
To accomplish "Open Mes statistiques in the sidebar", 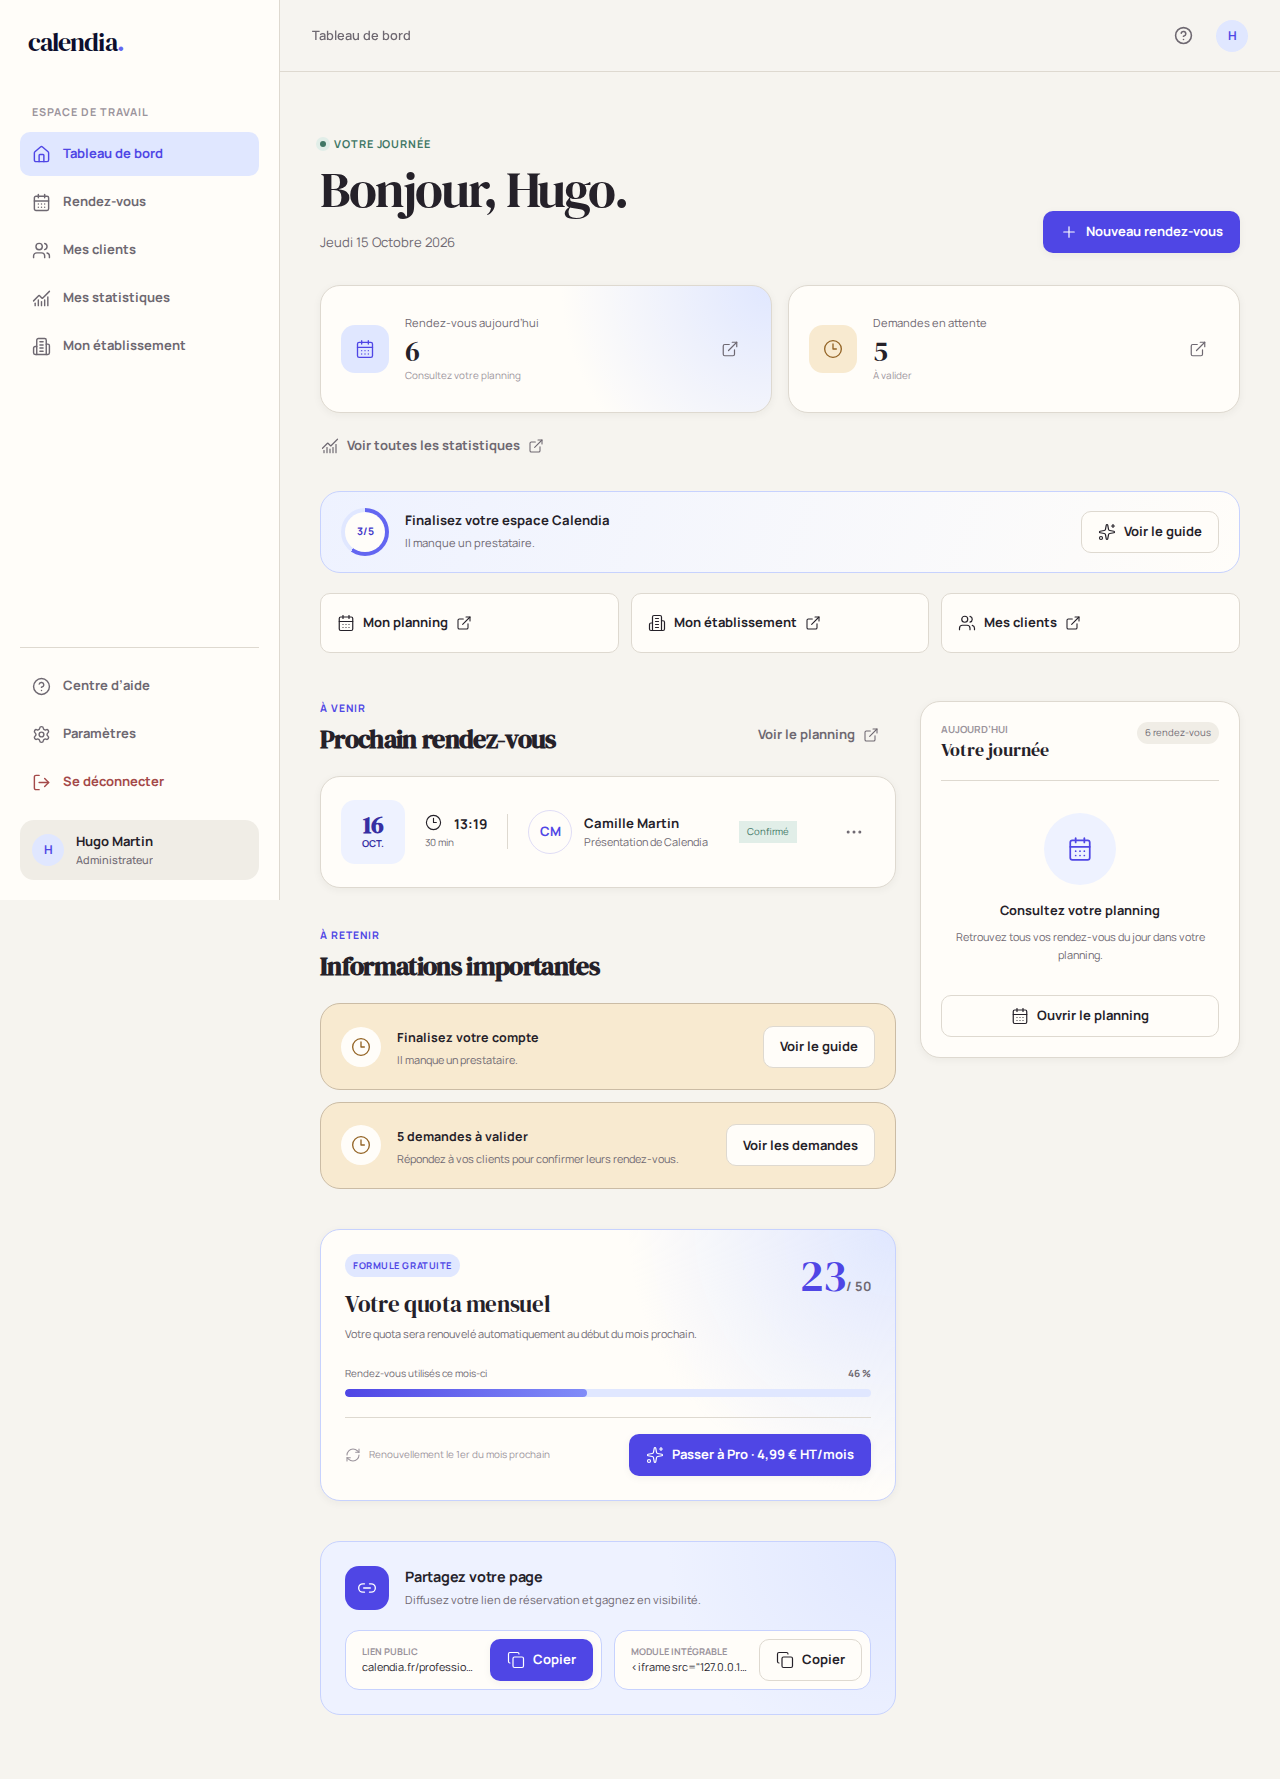I will tap(139, 298).
